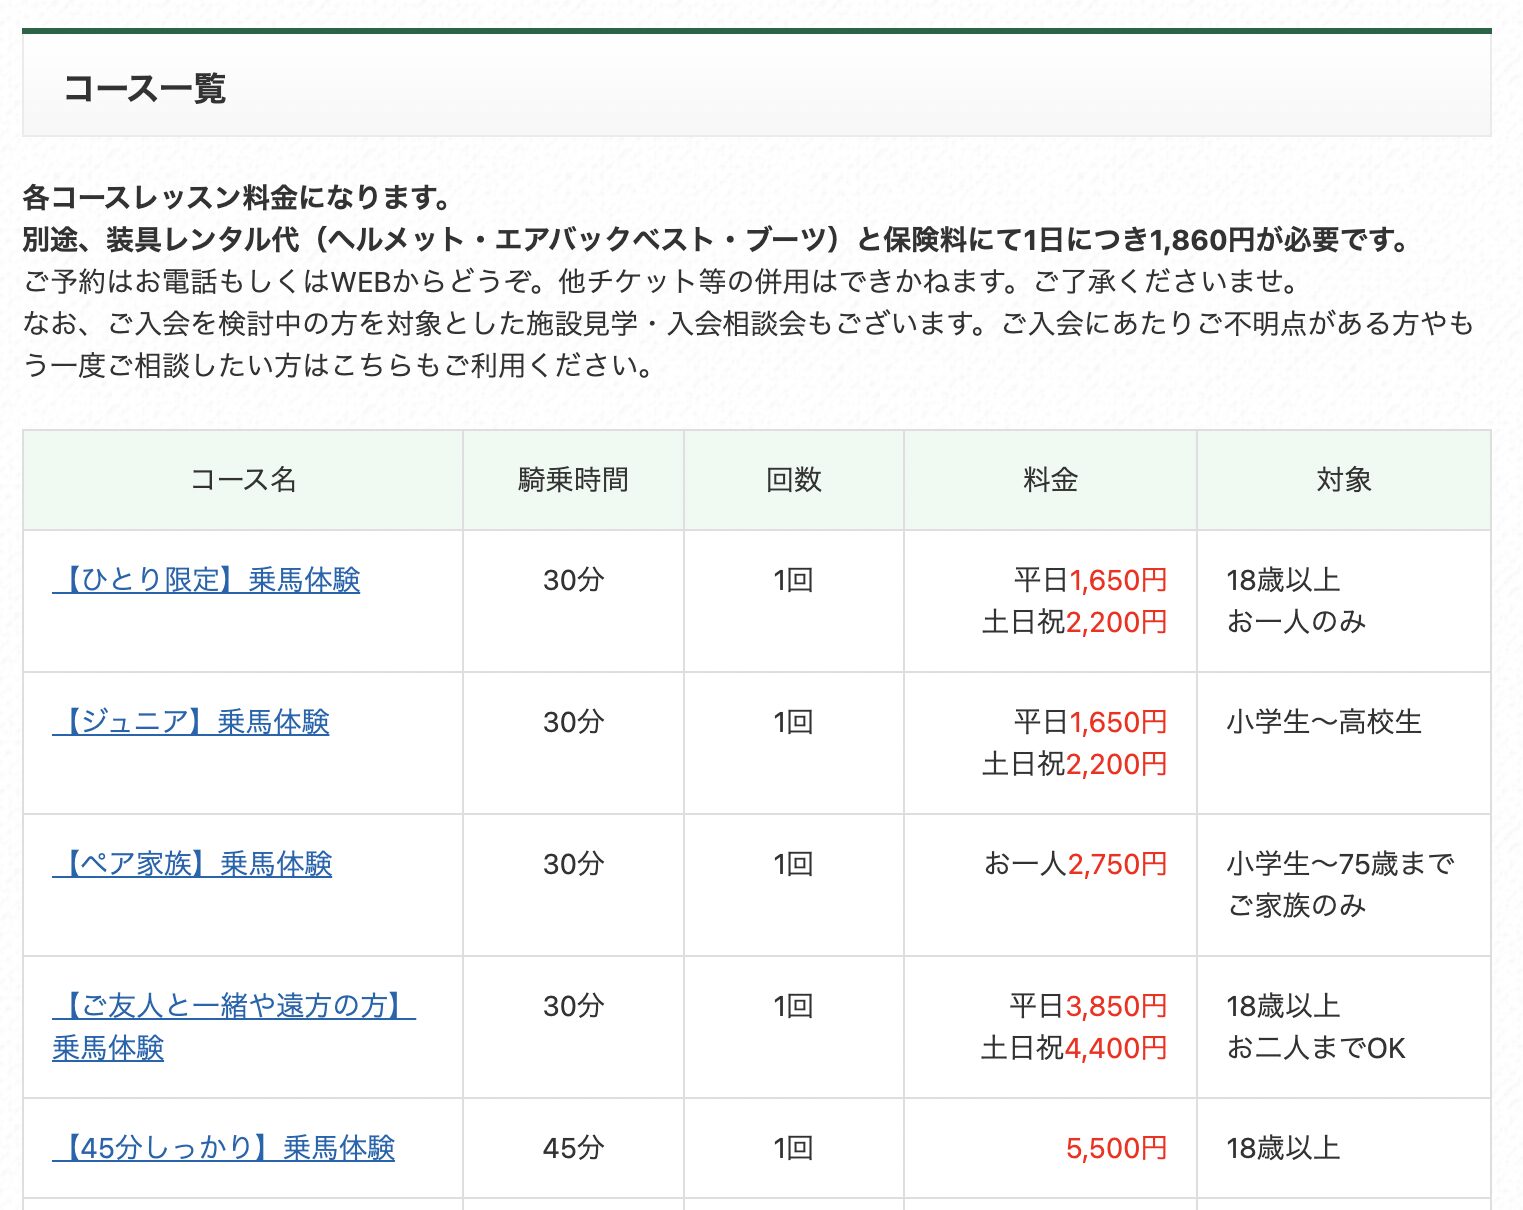Click the 各コースレッスン料金になります text
This screenshot has width=1523, height=1210.
pos(238,198)
